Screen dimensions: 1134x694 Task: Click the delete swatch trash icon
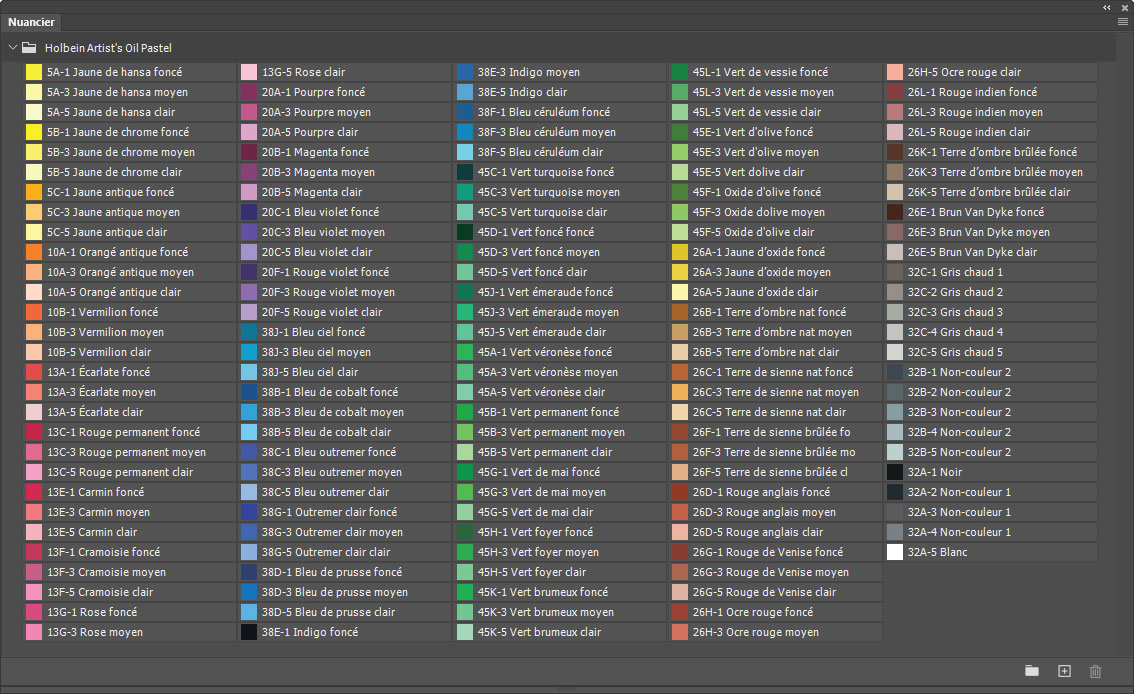[1095, 671]
